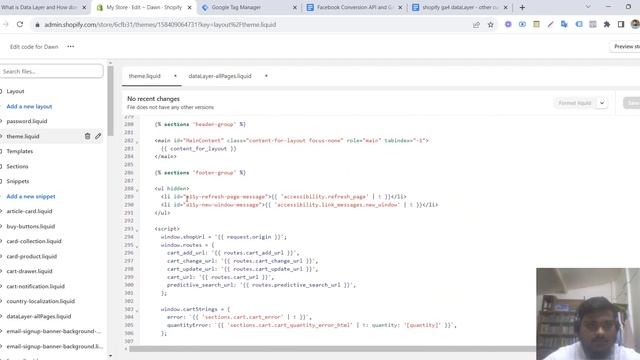Click the pen extension icon in the toolbar

[x=550, y=24]
